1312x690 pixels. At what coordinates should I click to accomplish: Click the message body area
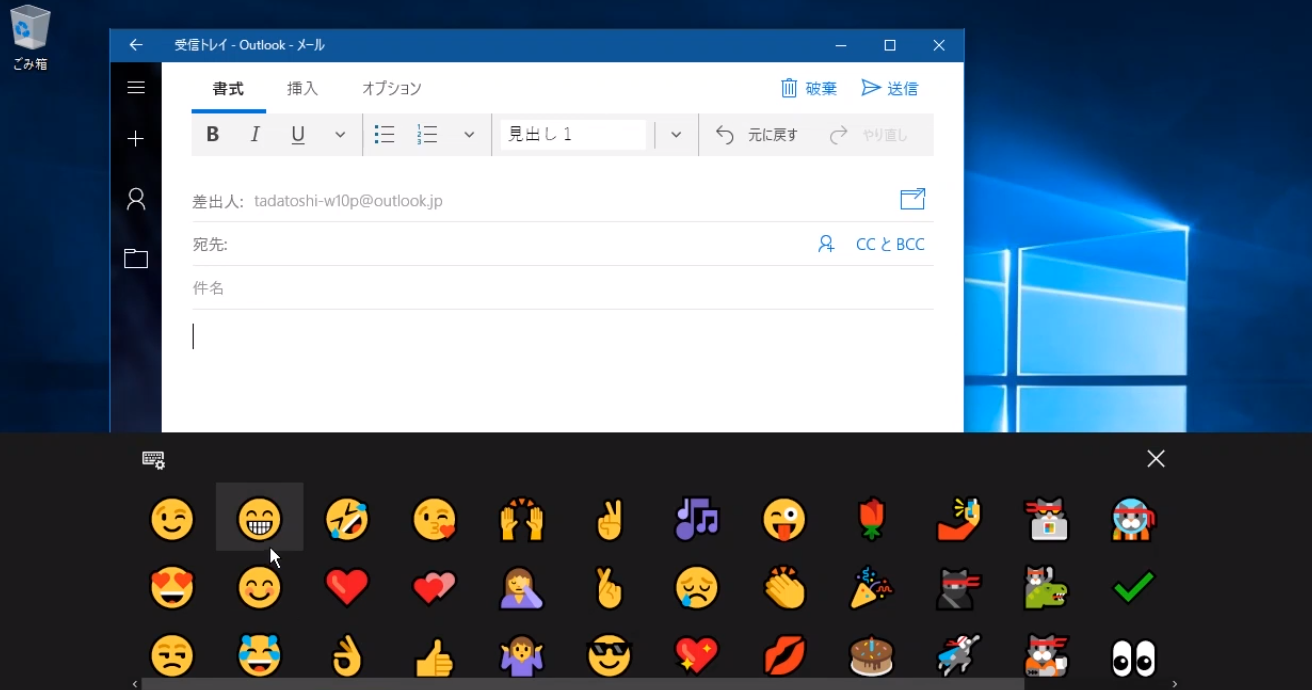tap(562, 370)
